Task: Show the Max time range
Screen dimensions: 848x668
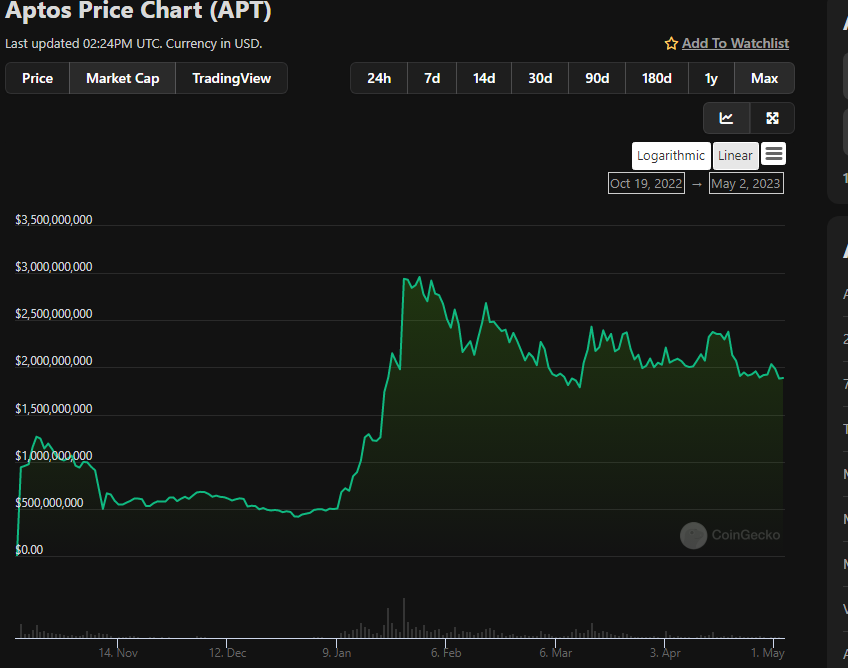Action: (764, 78)
